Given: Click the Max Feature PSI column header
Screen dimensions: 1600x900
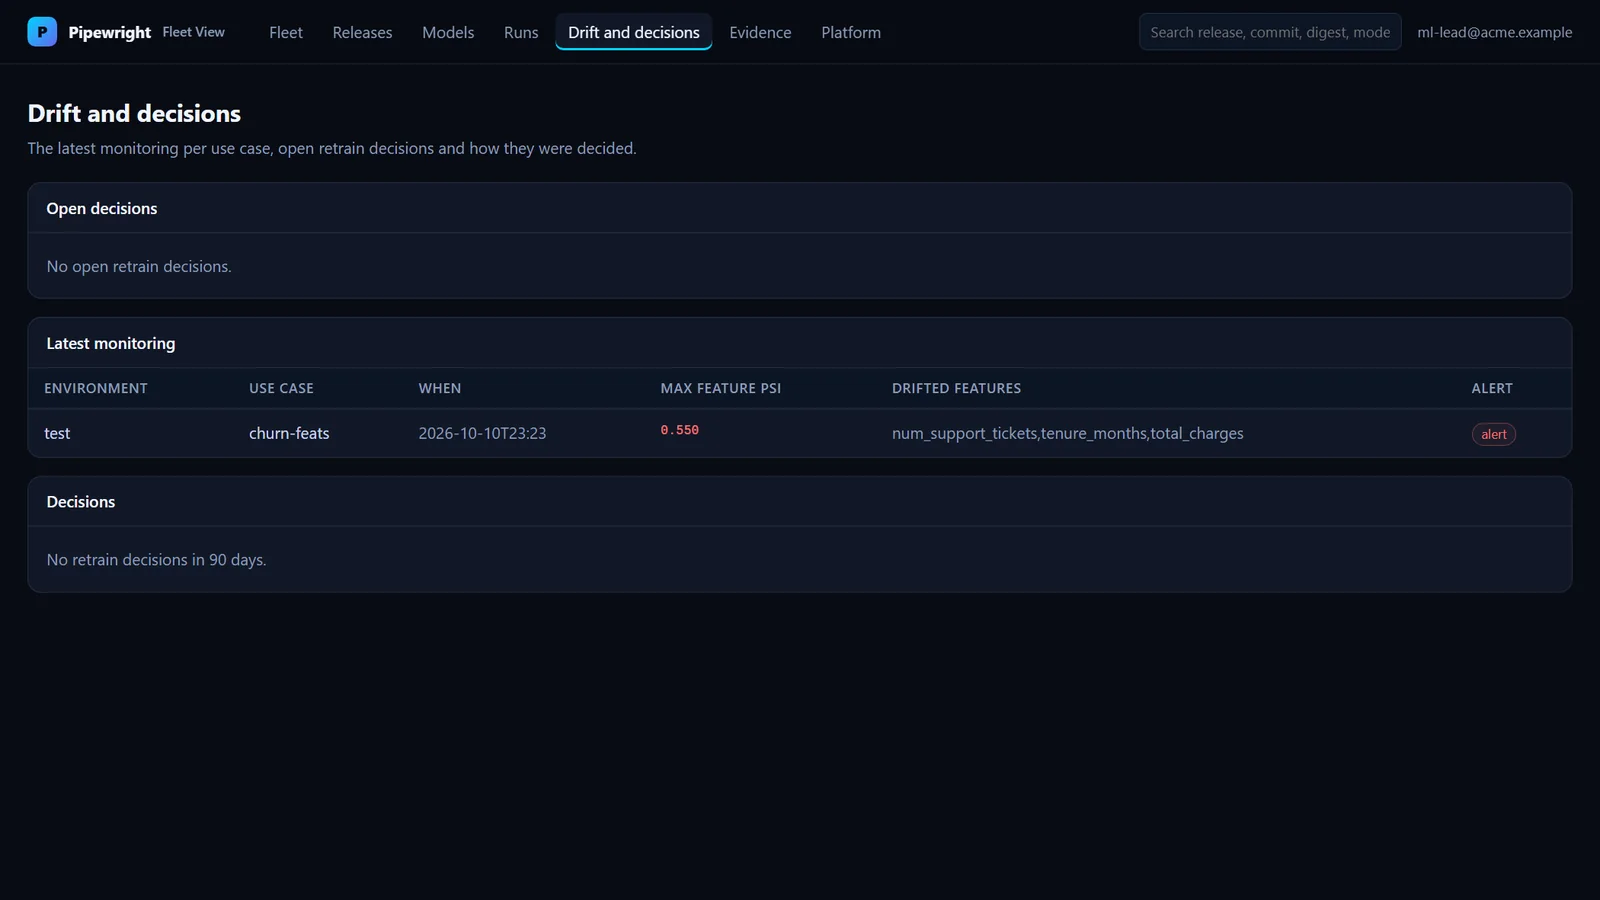Looking at the screenshot, I should 721,388.
